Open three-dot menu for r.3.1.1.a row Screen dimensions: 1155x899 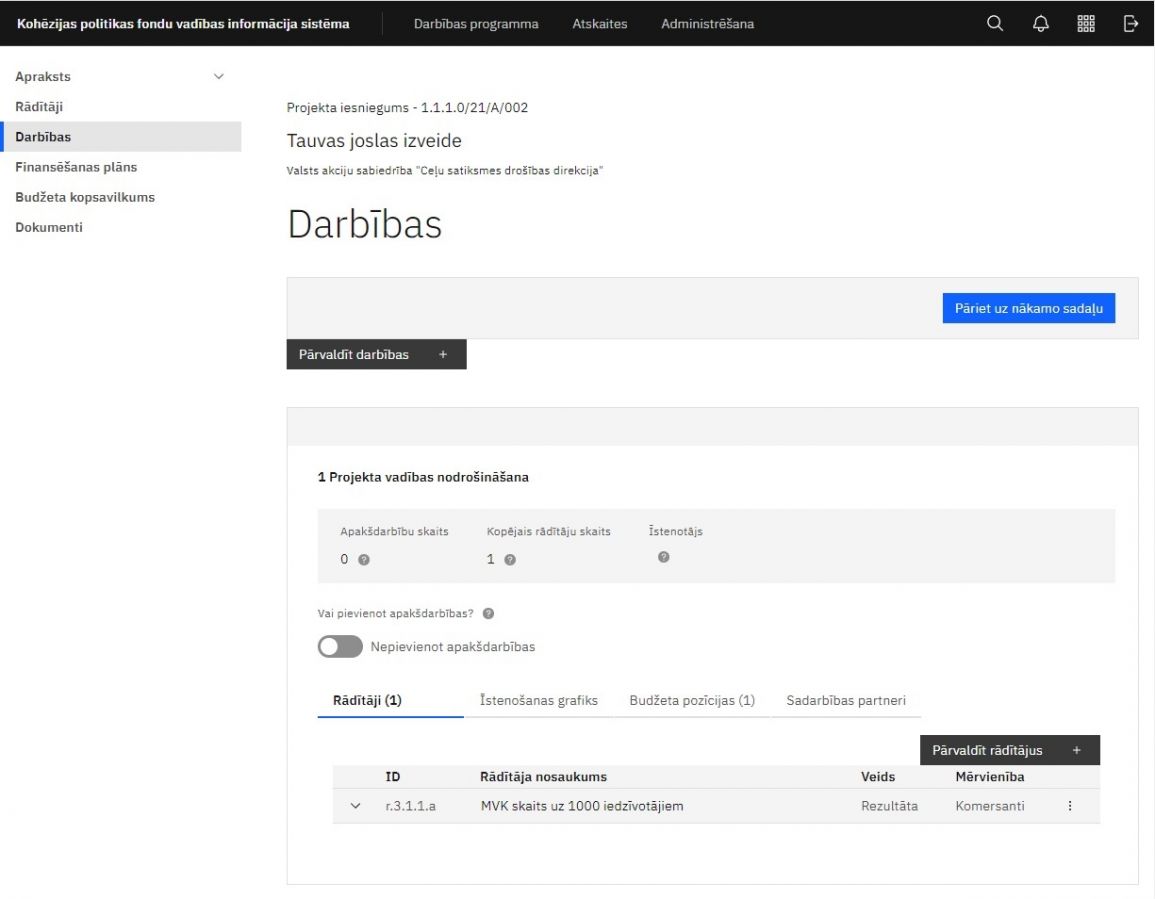click(1070, 806)
